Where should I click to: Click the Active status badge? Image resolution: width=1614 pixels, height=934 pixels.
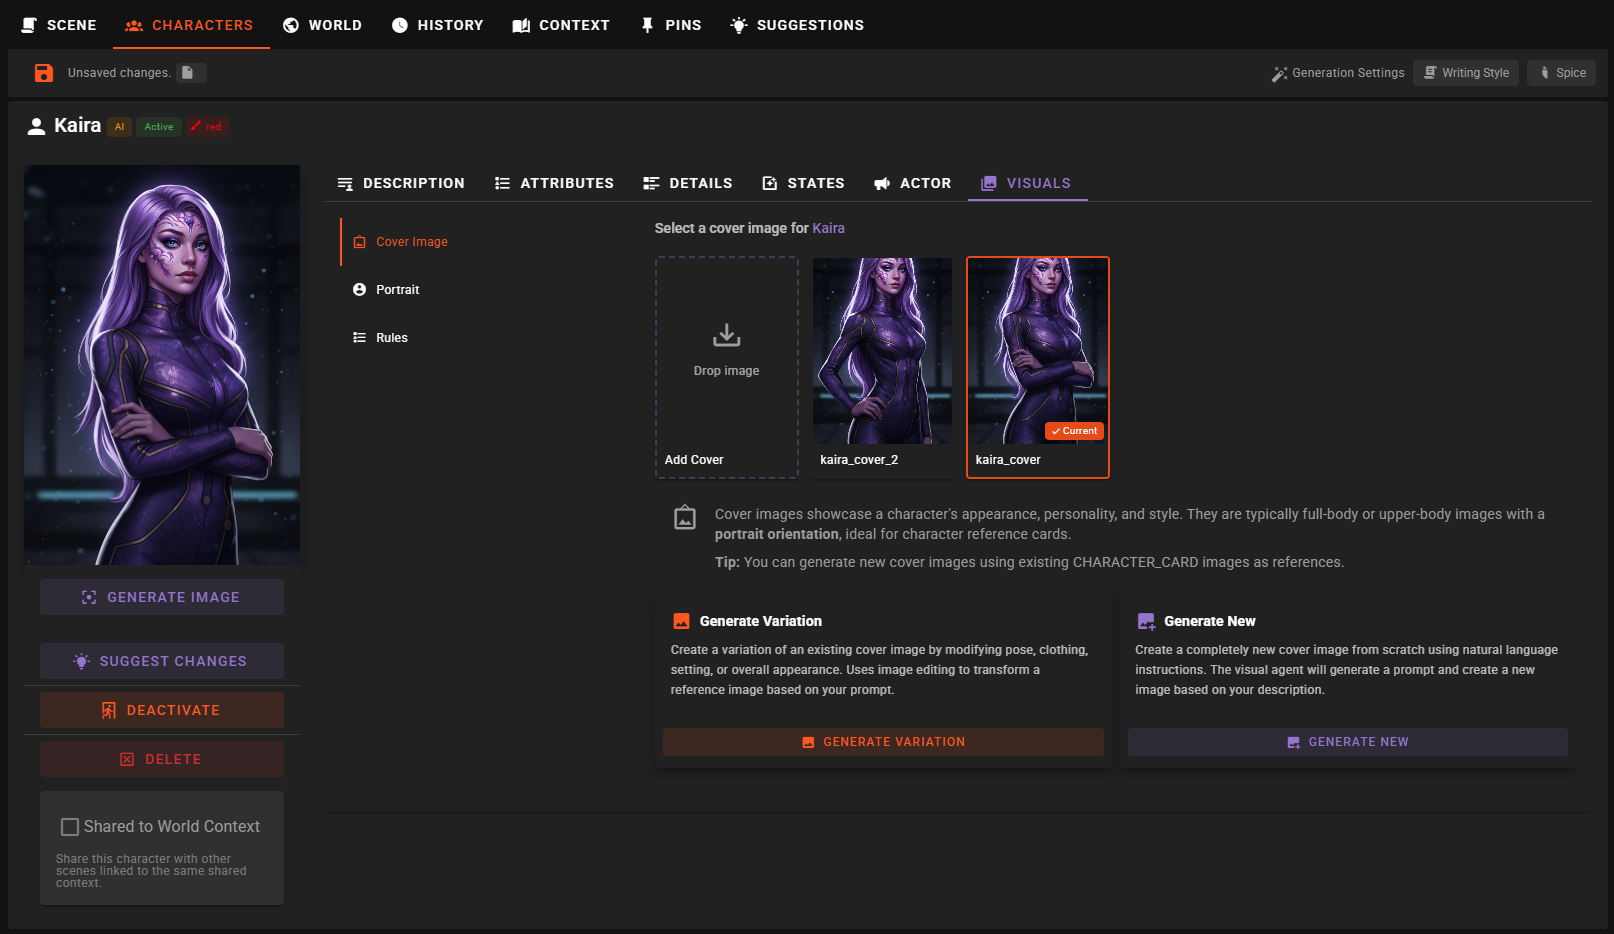[158, 127]
